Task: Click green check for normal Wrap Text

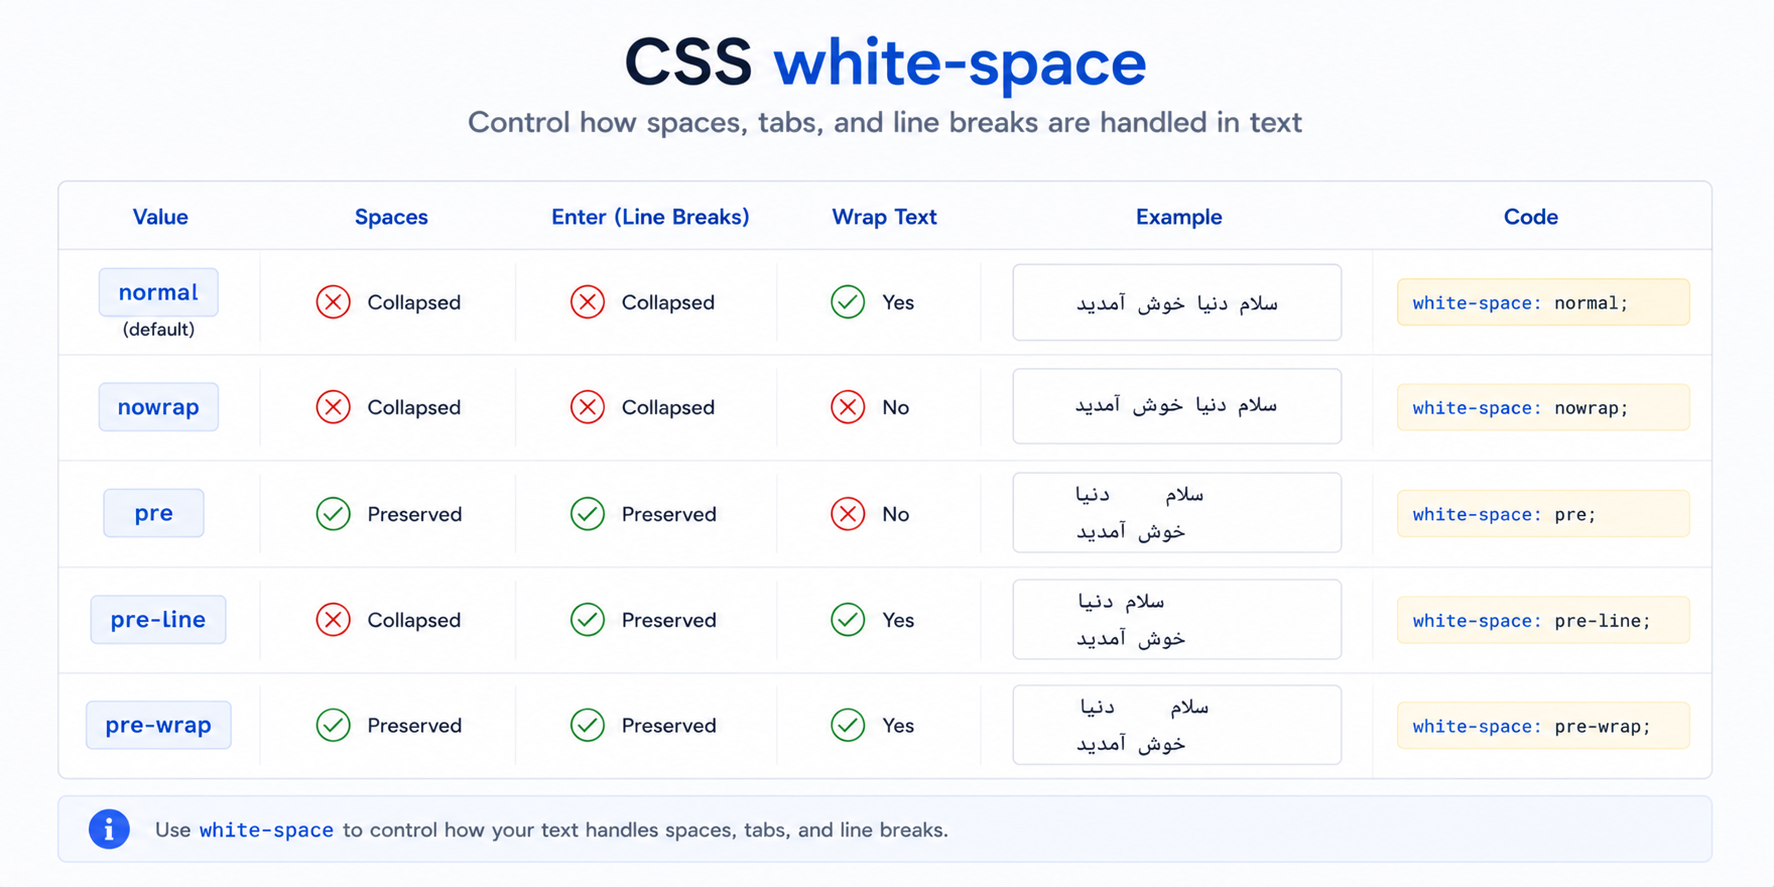Action: click(848, 302)
